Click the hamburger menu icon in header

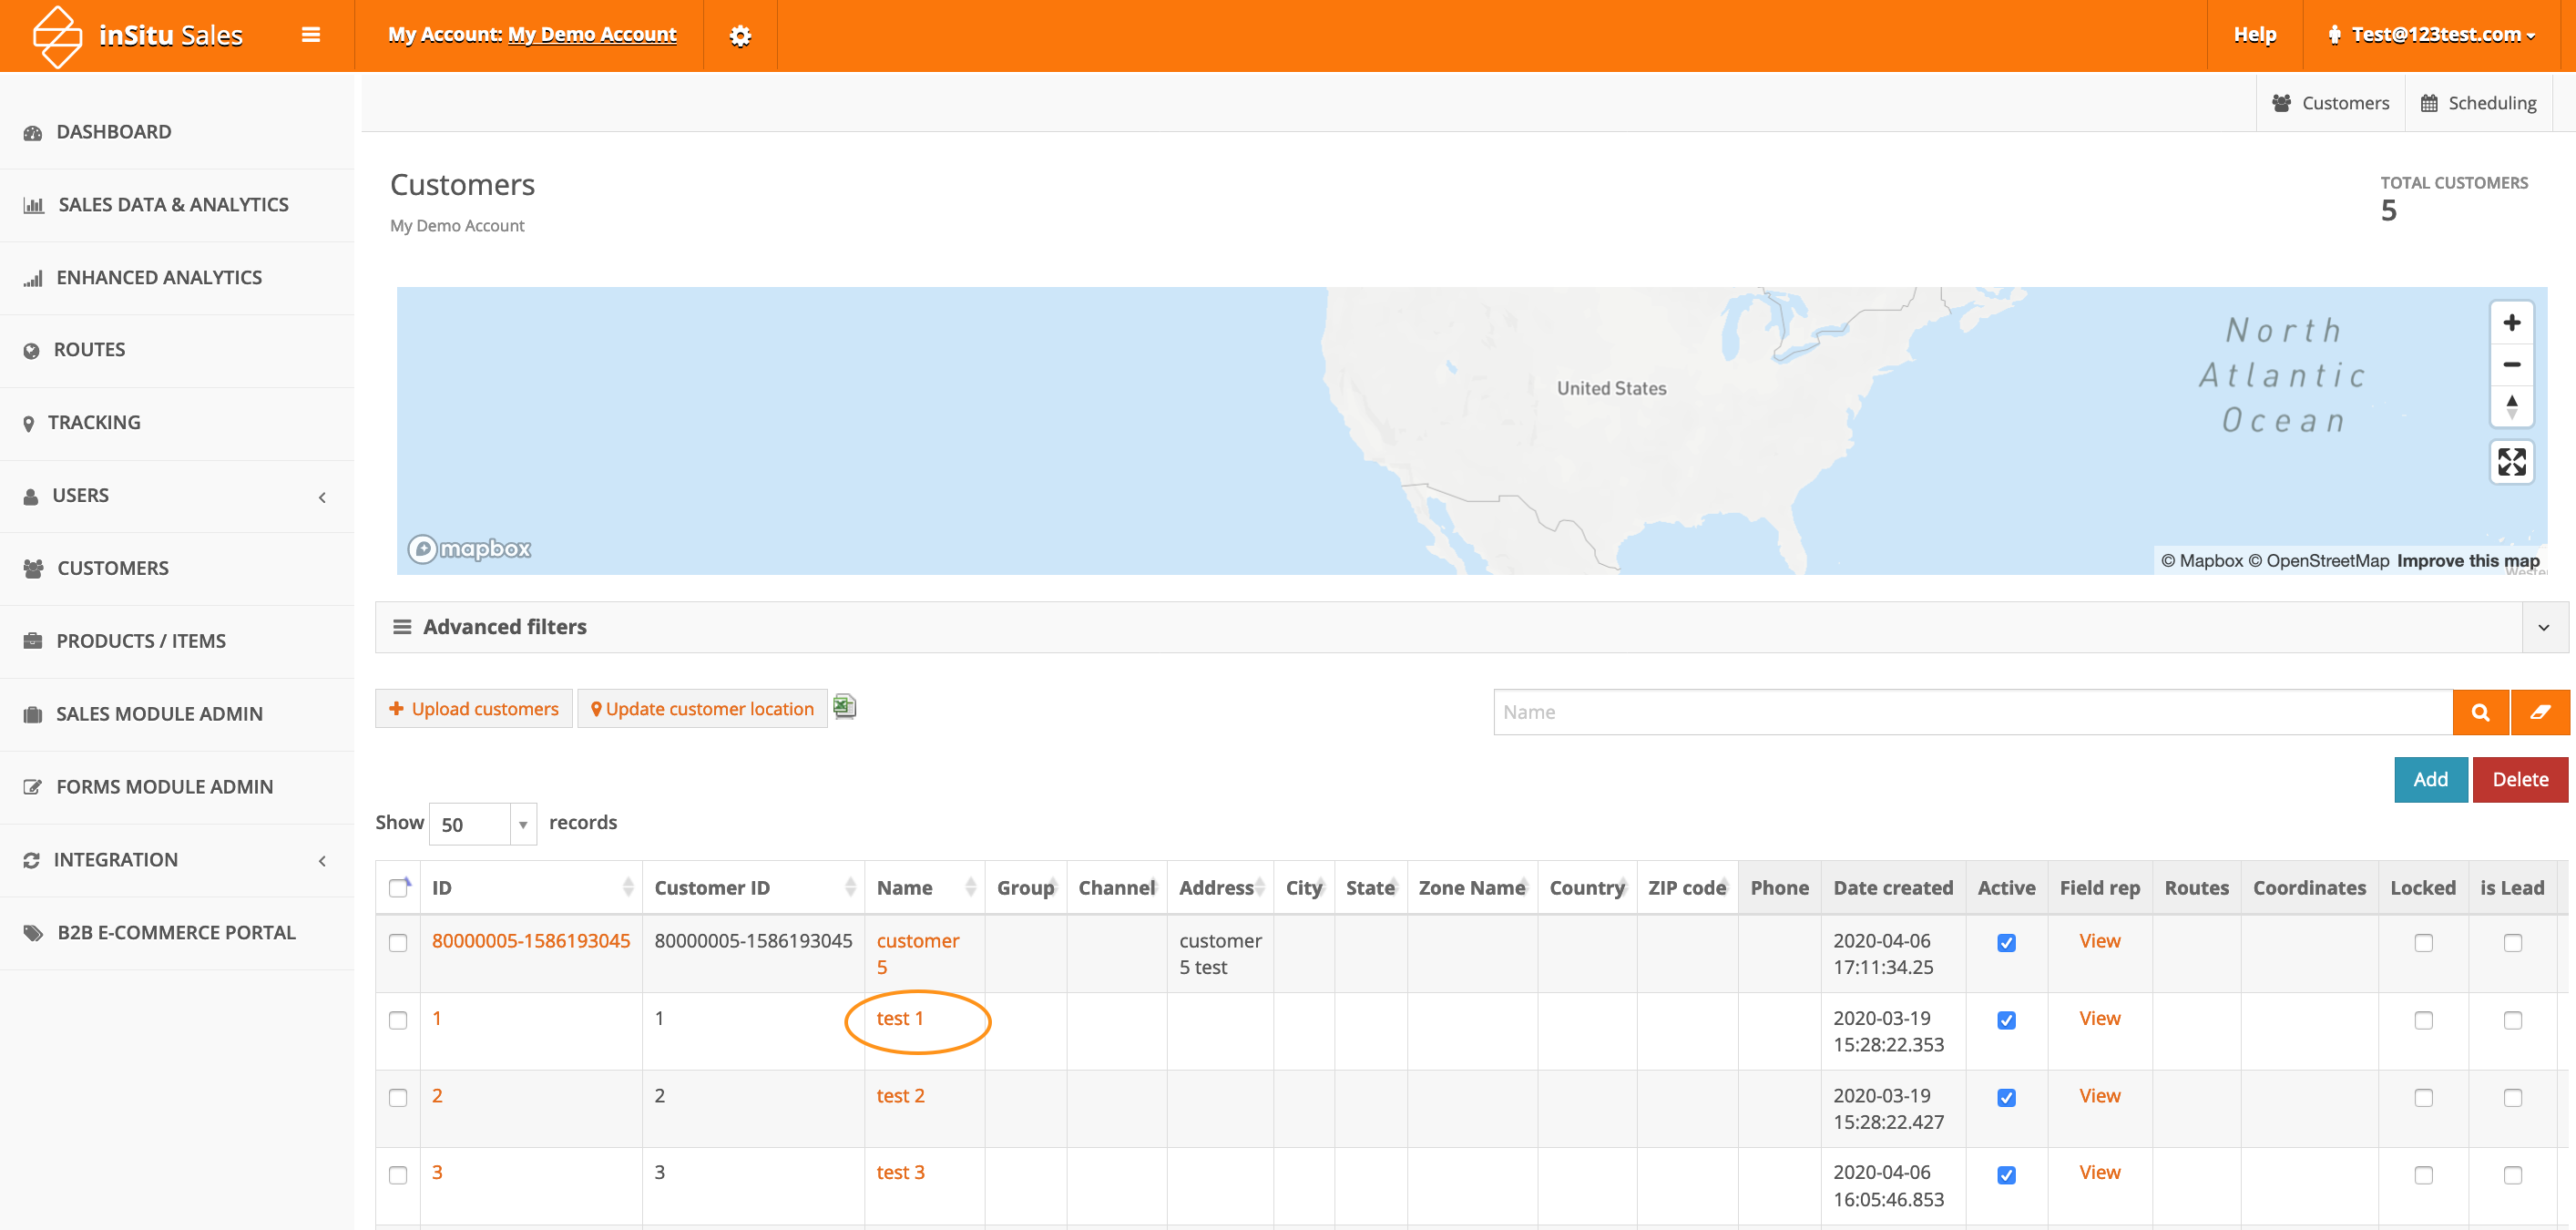click(x=311, y=35)
